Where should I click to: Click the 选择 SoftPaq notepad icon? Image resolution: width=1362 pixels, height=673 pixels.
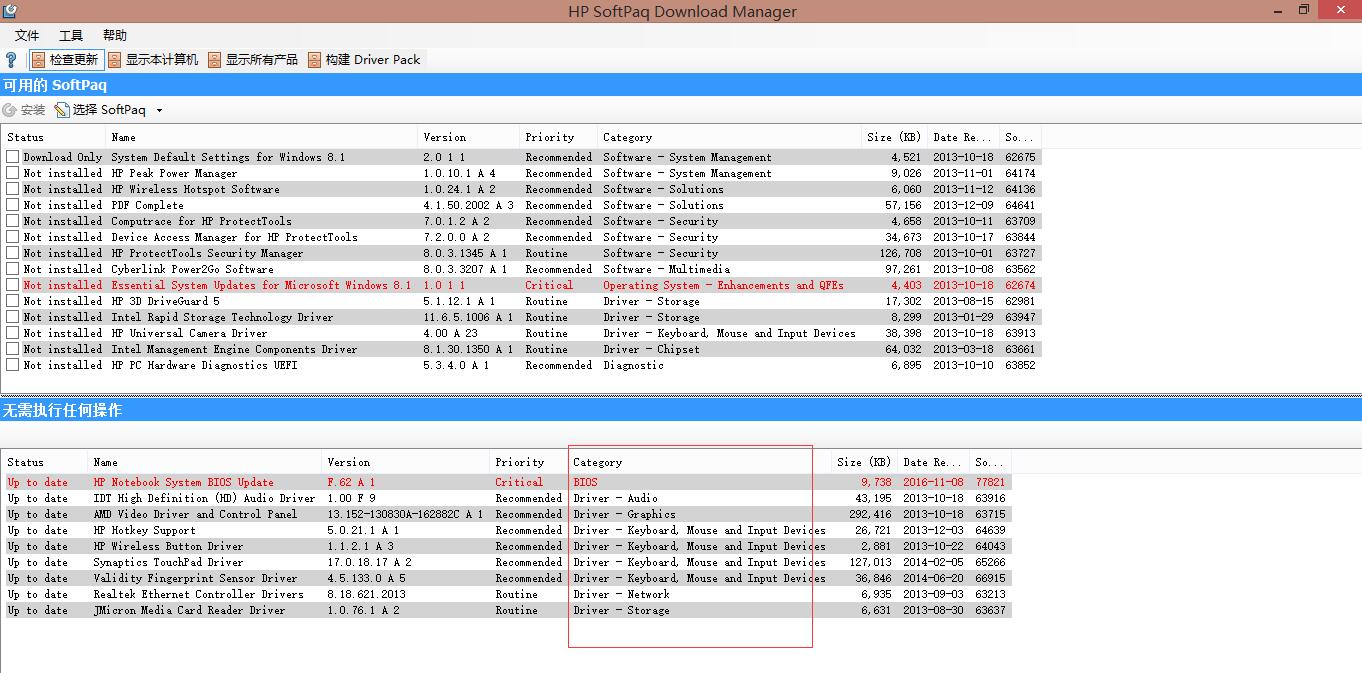[x=62, y=110]
